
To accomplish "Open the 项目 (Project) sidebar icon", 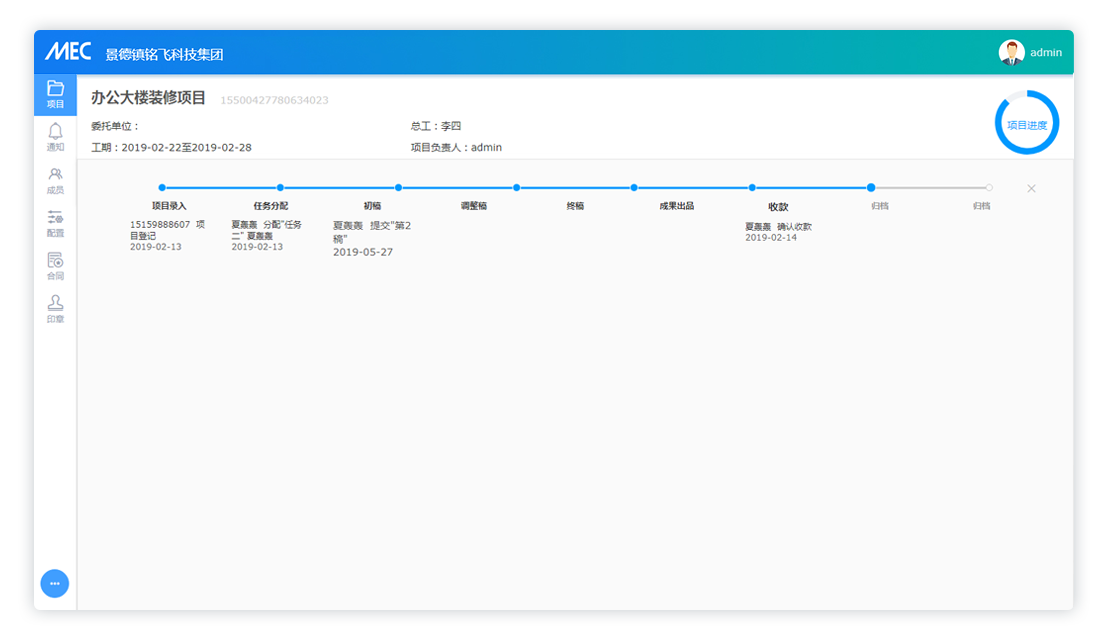I will pyautogui.click(x=55, y=94).
